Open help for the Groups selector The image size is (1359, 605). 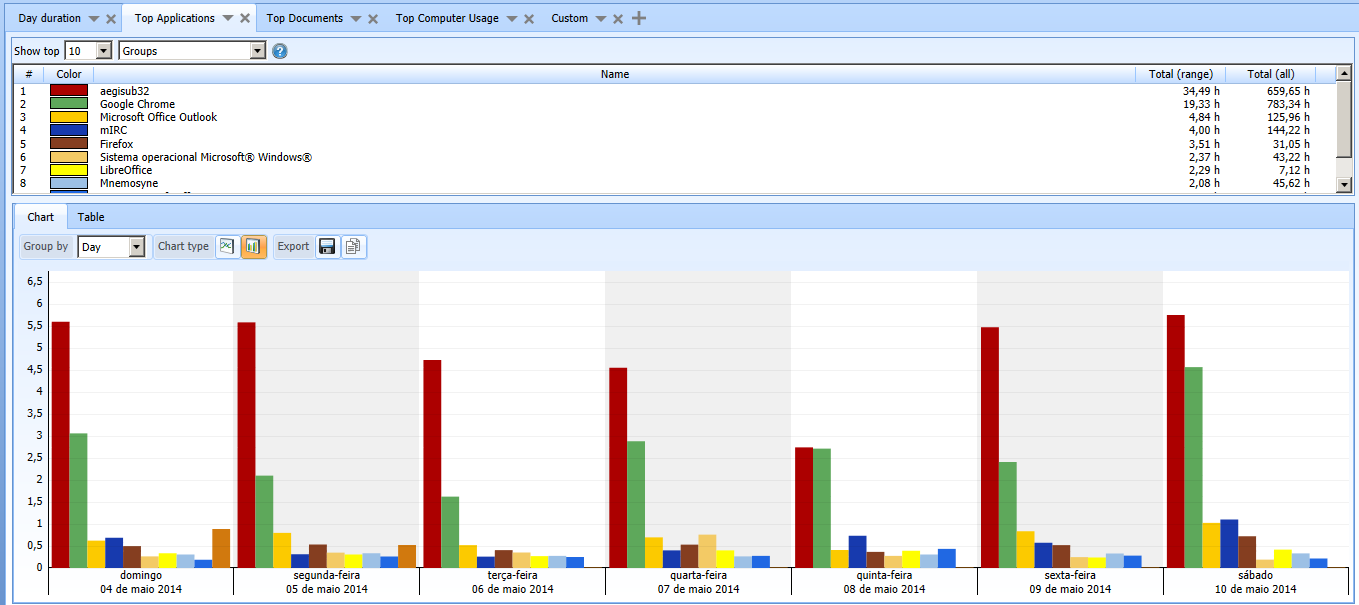[x=280, y=51]
